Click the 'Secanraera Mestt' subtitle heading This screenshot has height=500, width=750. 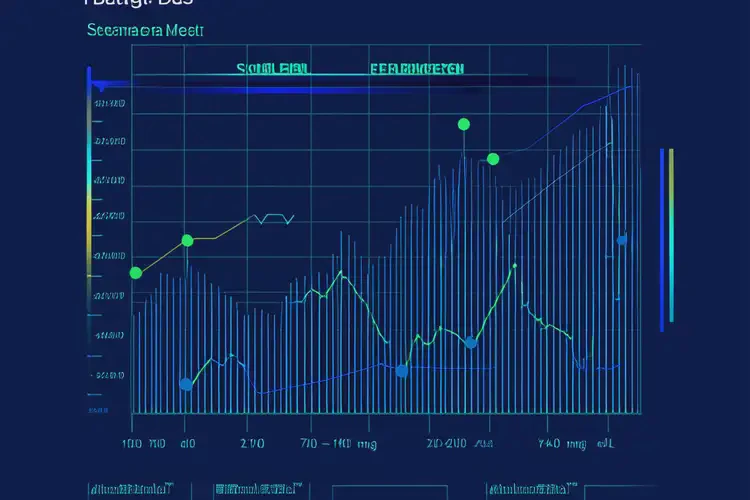[x=145, y=31]
